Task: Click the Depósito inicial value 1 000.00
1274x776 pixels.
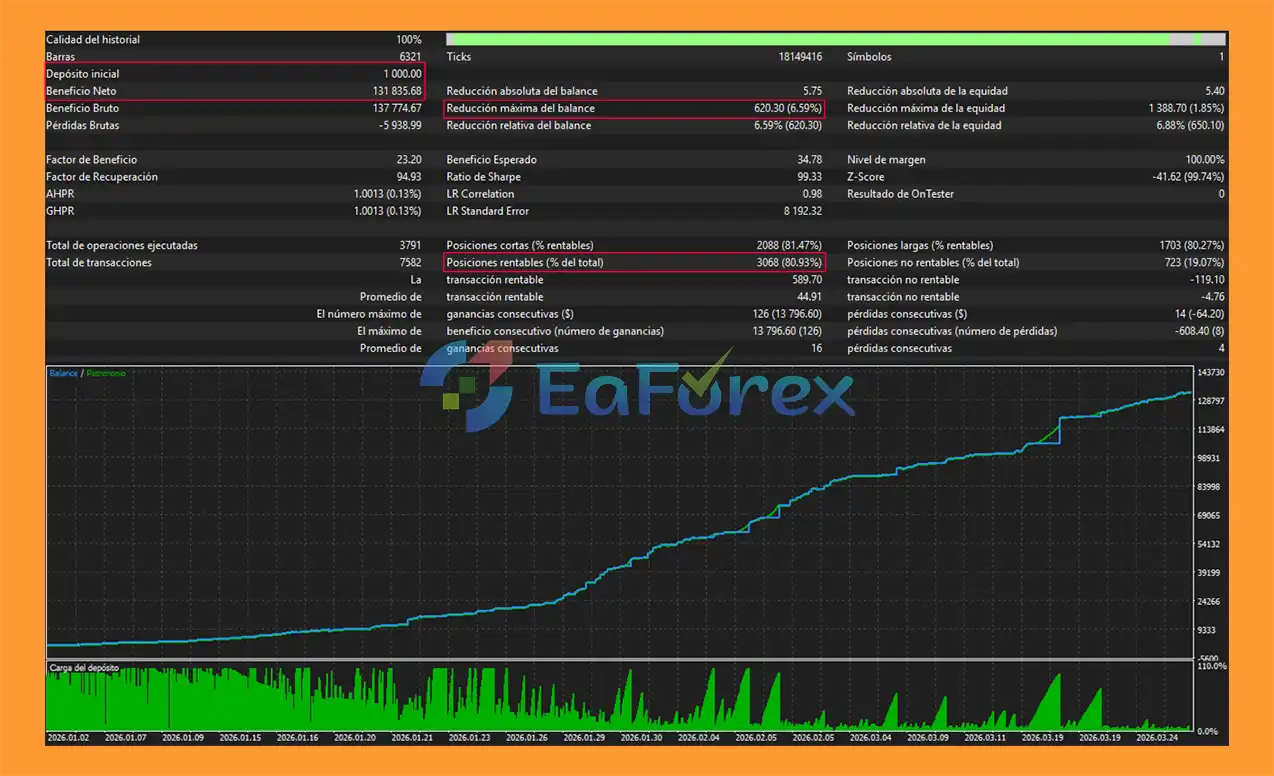Action: 402,74
